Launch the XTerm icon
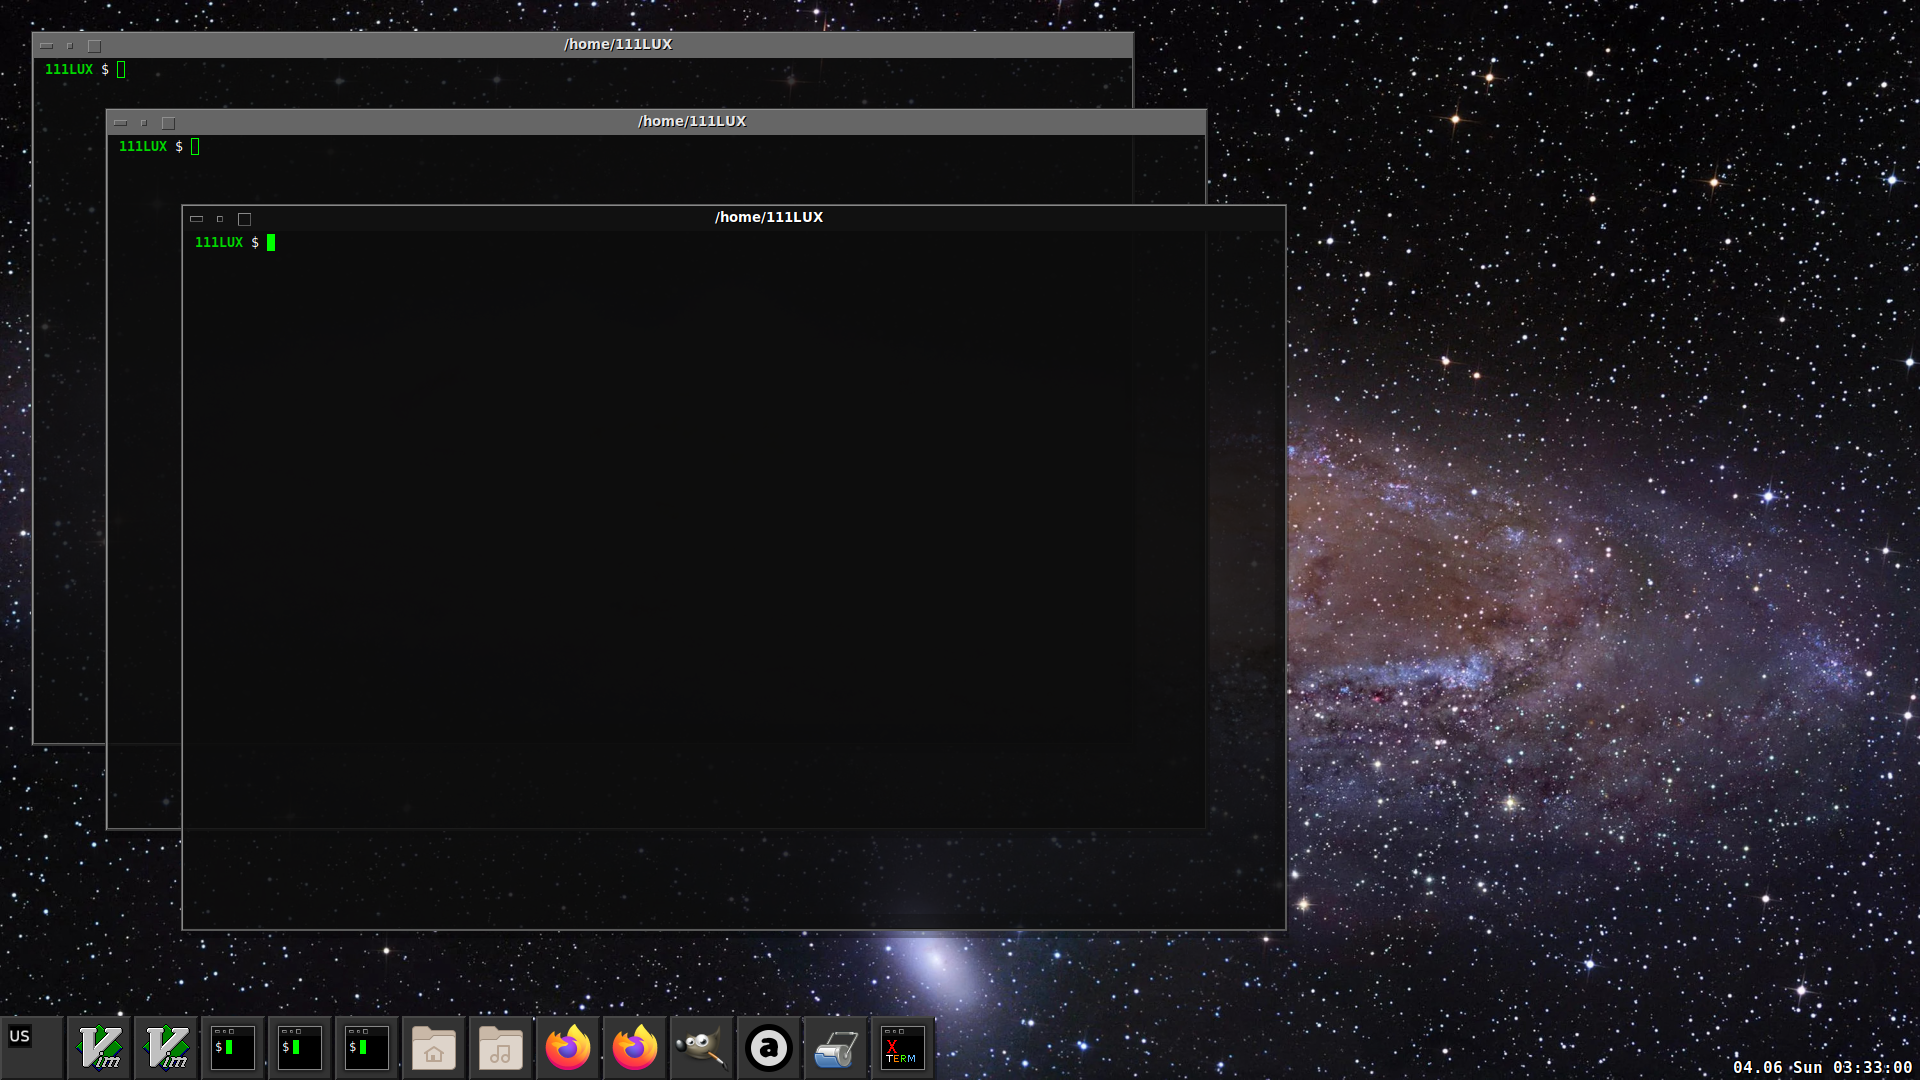 (x=902, y=1048)
